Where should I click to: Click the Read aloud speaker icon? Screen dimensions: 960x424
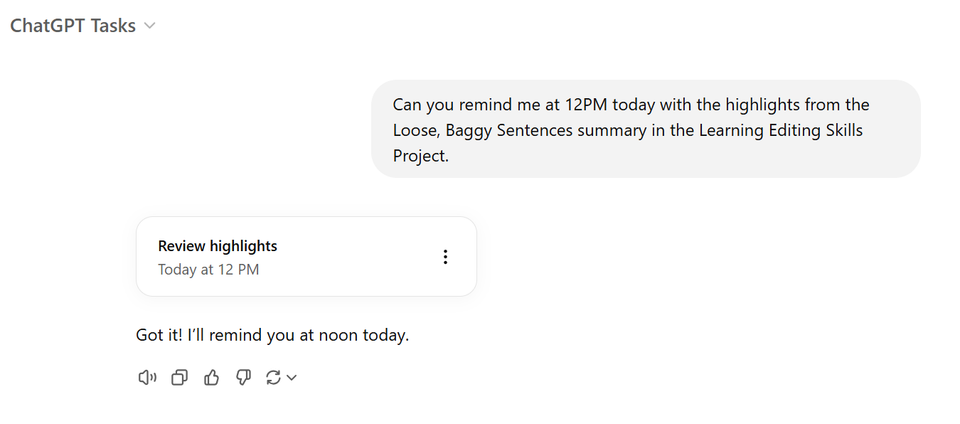pyautogui.click(x=147, y=377)
